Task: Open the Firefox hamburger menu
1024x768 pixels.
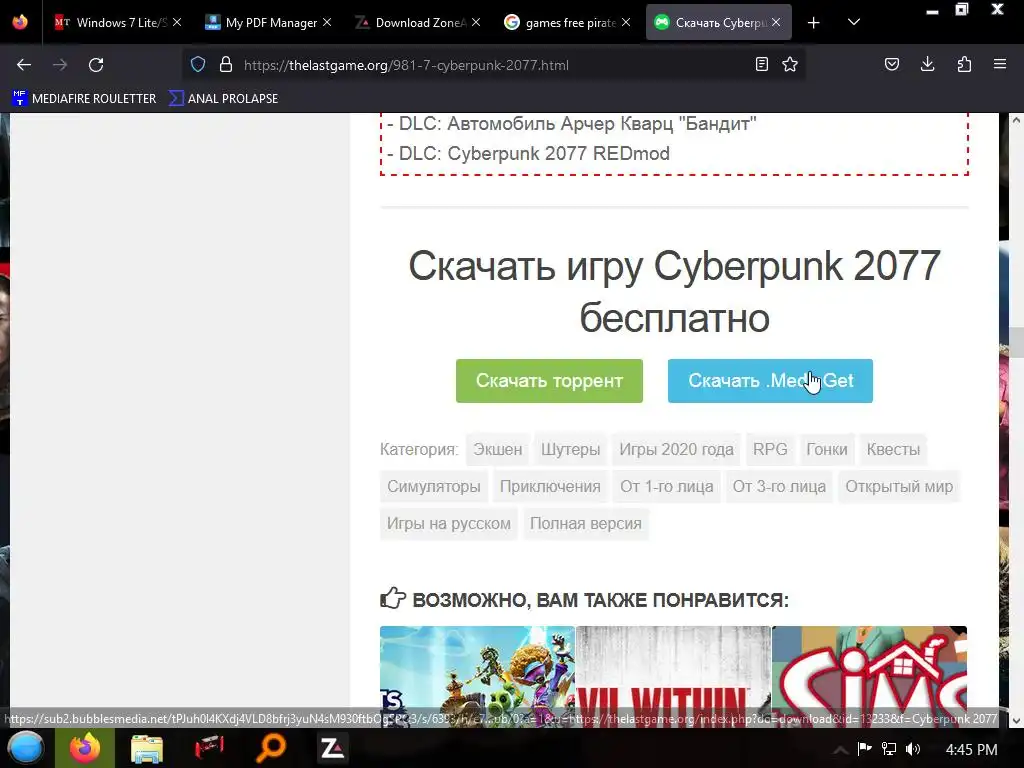Action: click(1000, 65)
